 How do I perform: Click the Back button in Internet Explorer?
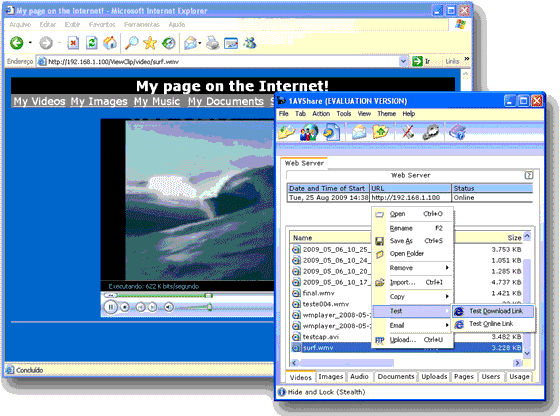[16, 43]
